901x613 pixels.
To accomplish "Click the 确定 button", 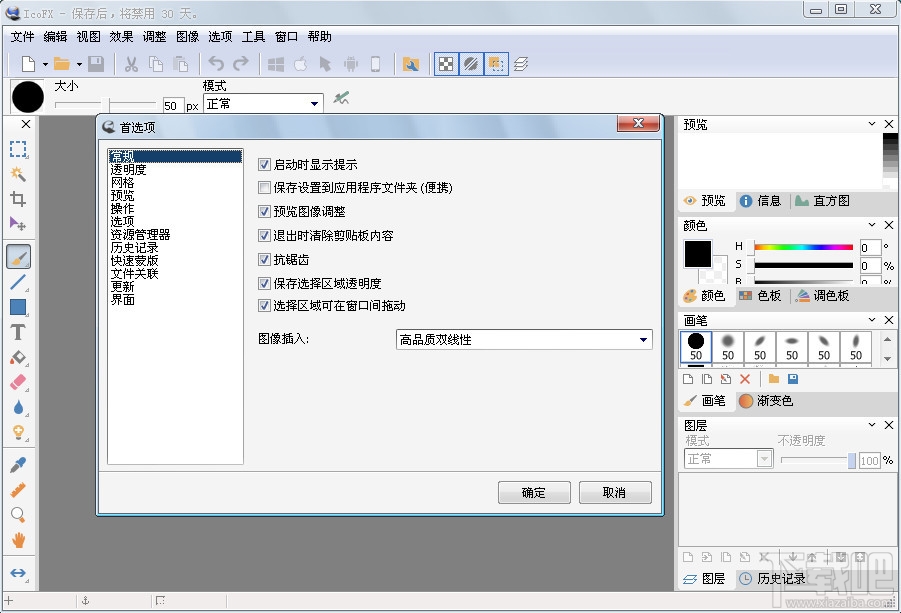I will point(534,492).
